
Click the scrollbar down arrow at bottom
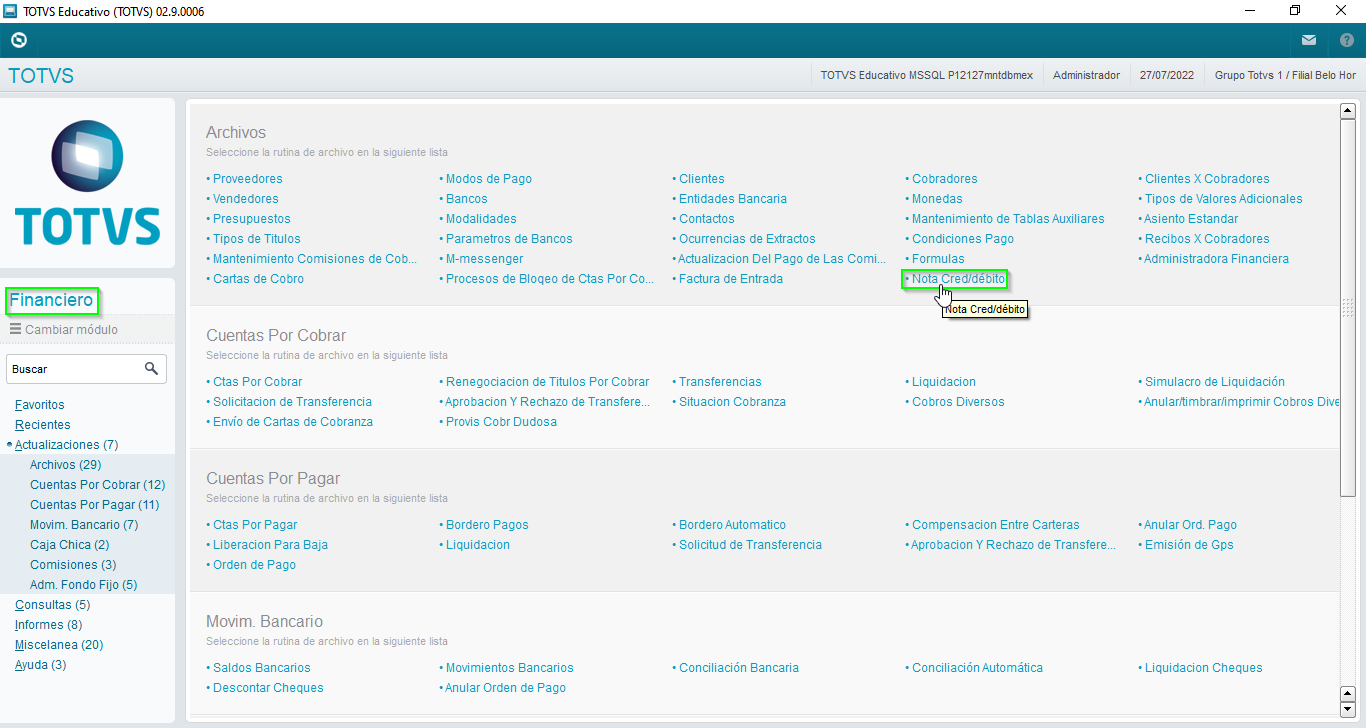click(x=1347, y=711)
